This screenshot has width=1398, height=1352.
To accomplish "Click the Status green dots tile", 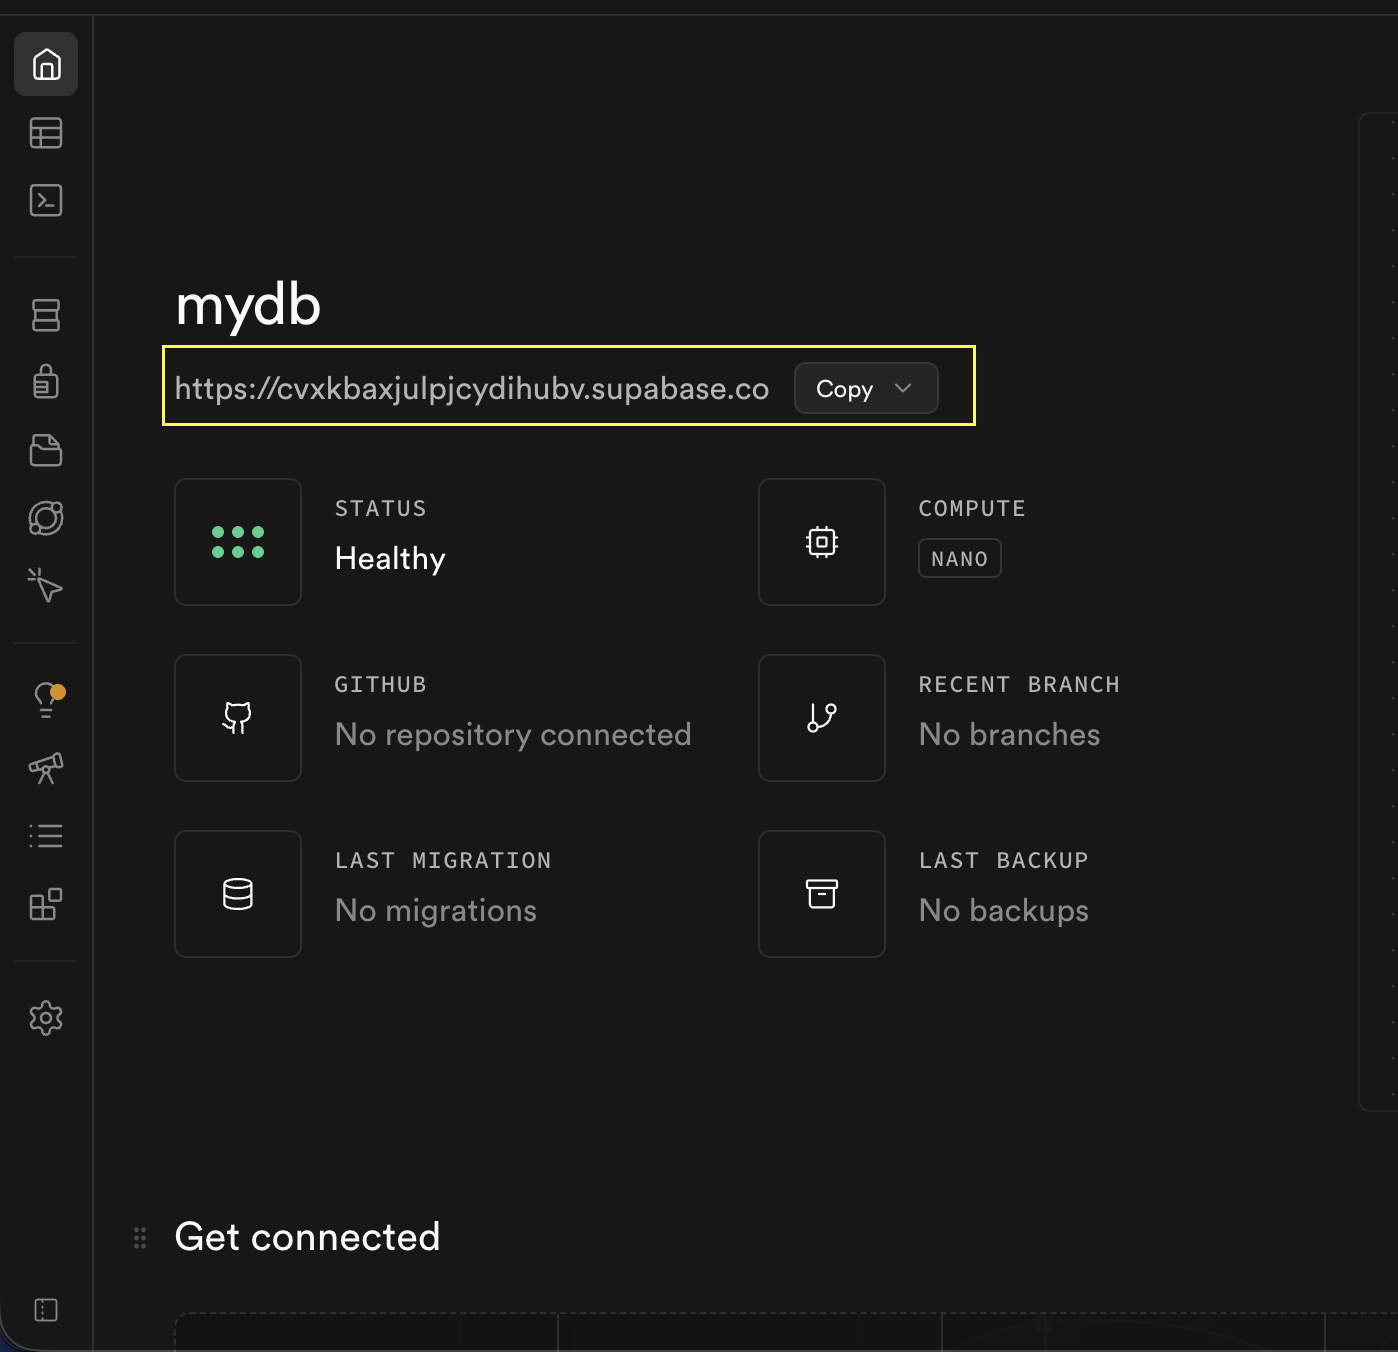I will click(x=238, y=542).
